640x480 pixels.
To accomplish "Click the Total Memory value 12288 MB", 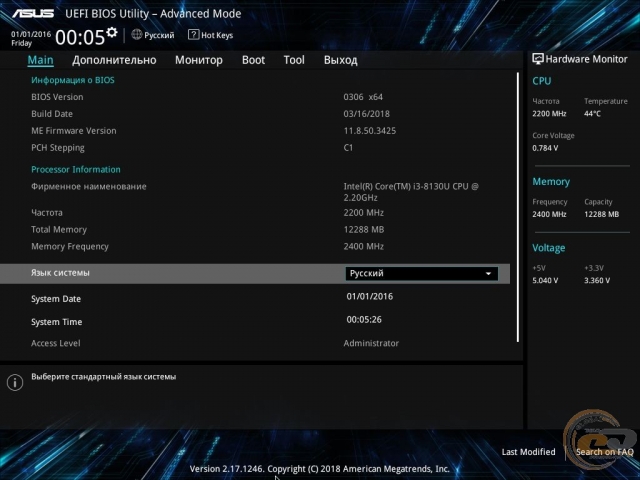I will click(x=364, y=230).
